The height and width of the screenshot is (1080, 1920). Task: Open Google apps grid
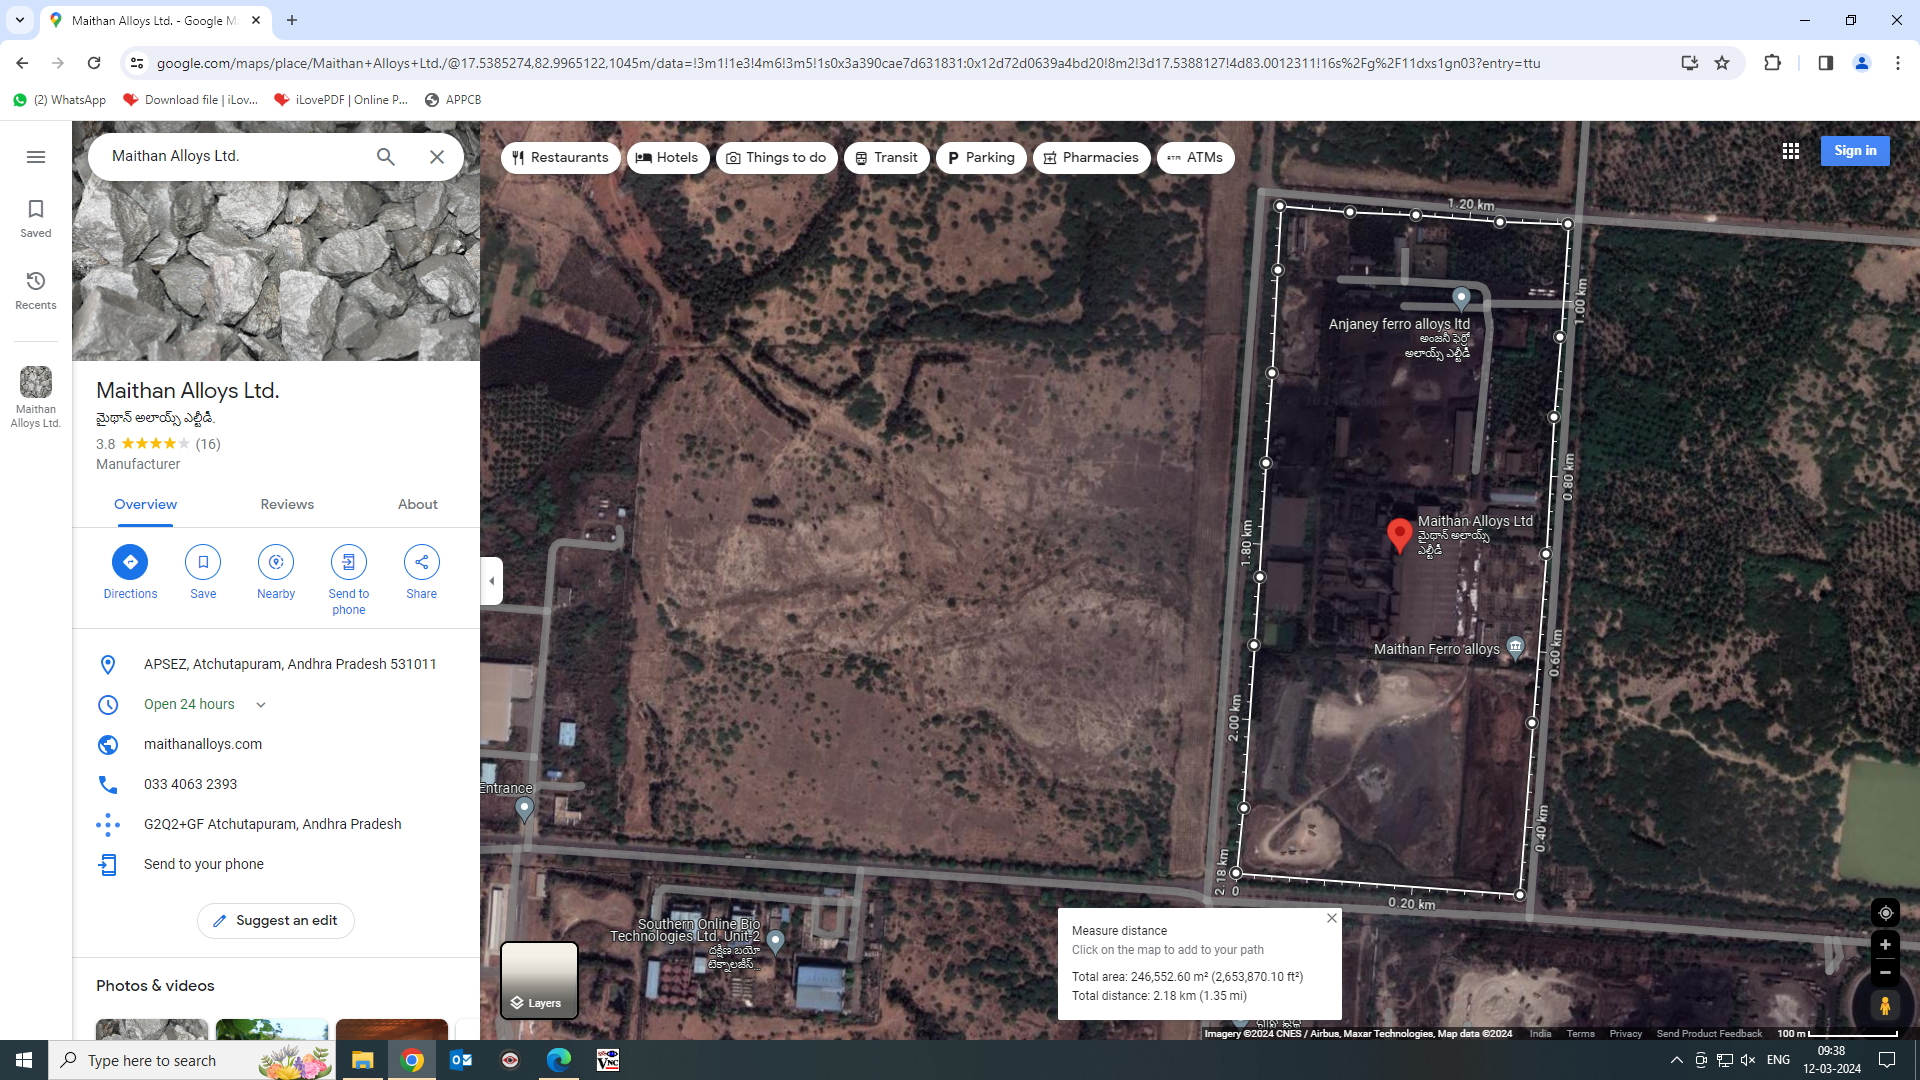point(1791,151)
